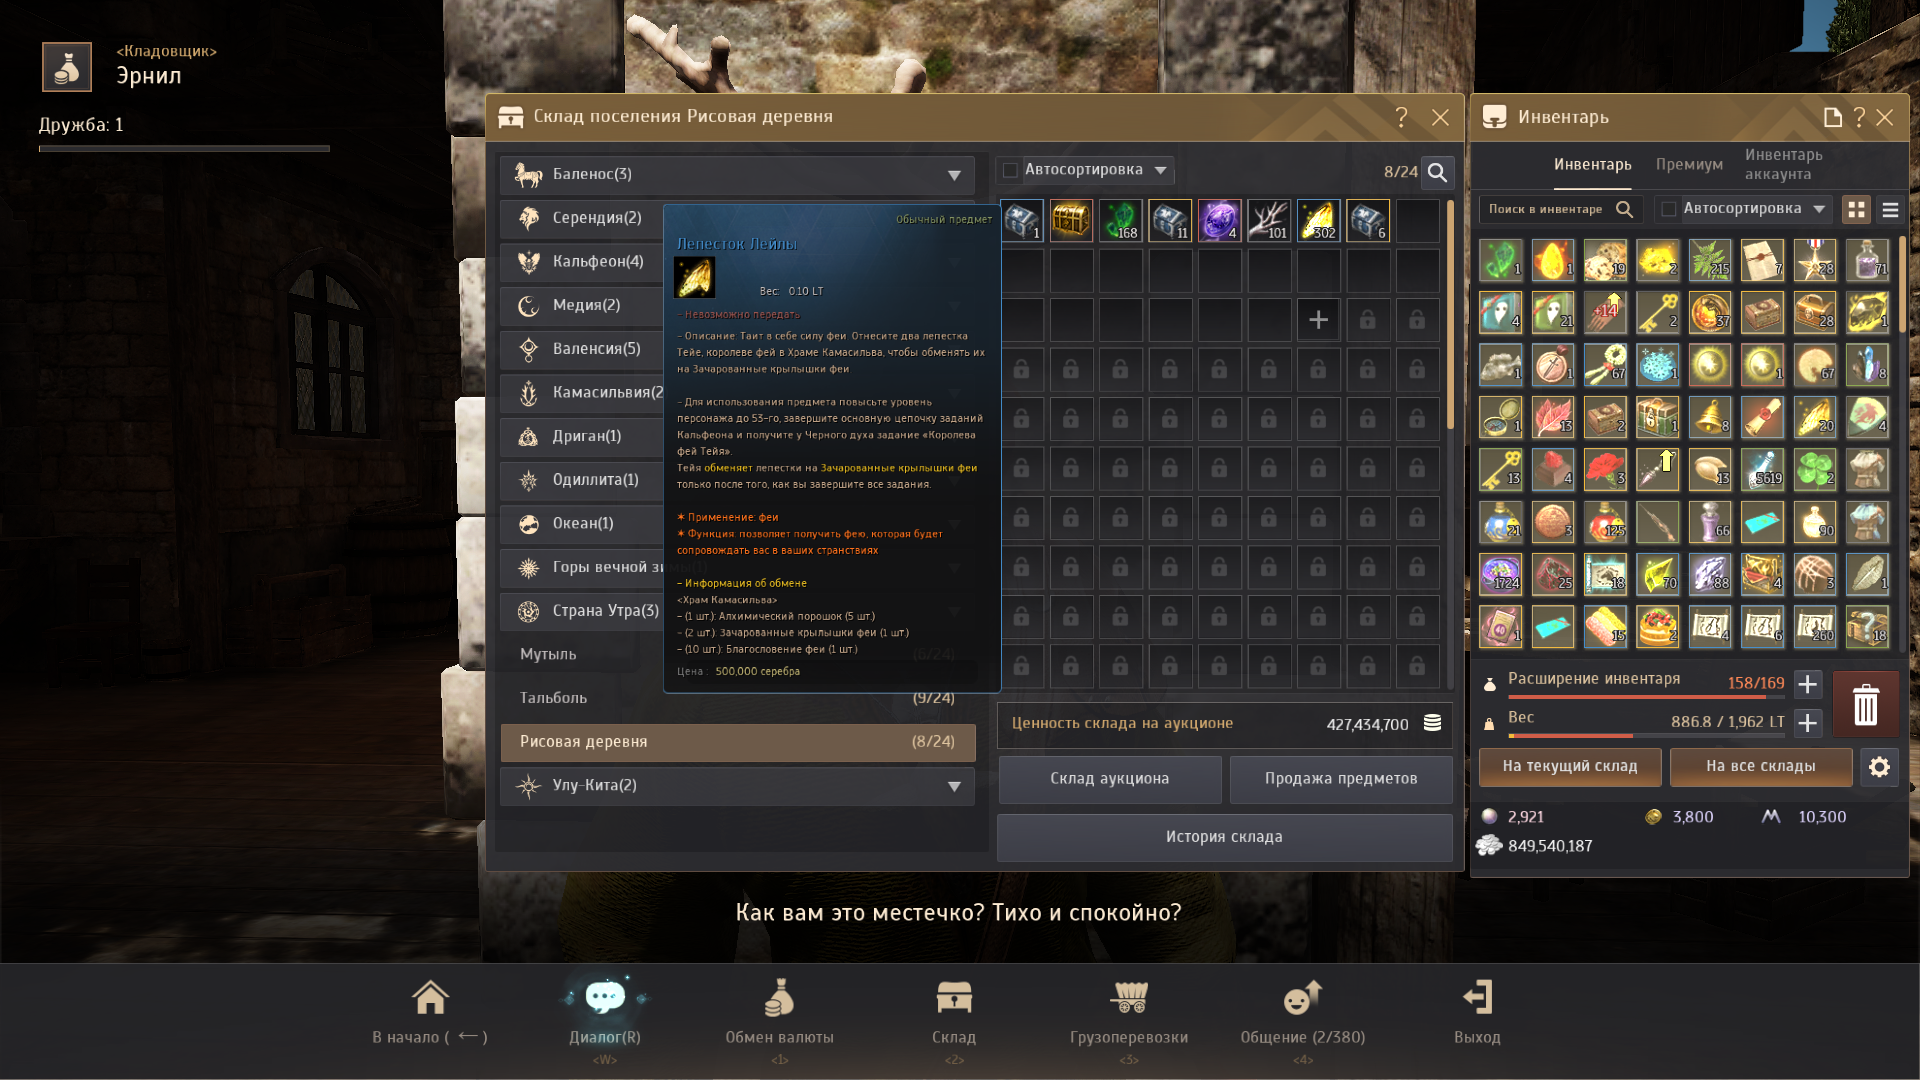Select golden treasure chest in warehouse
Viewport: 1920px width, 1080px height.
pos(1071,221)
